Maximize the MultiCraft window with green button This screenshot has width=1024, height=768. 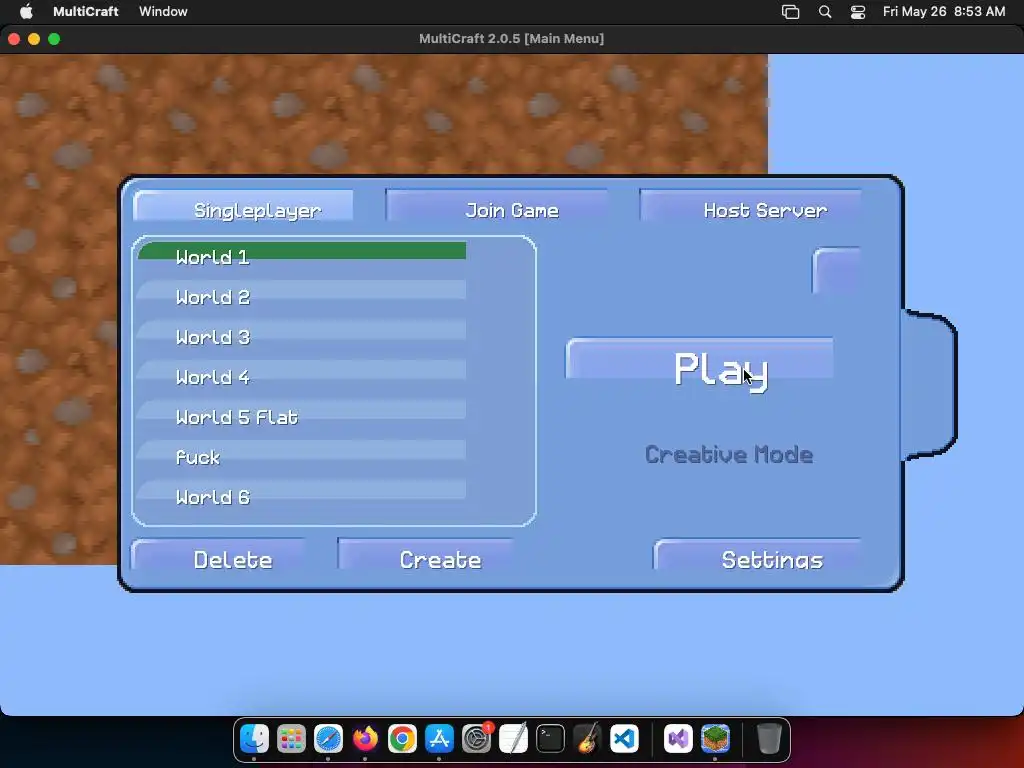pos(54,39)
